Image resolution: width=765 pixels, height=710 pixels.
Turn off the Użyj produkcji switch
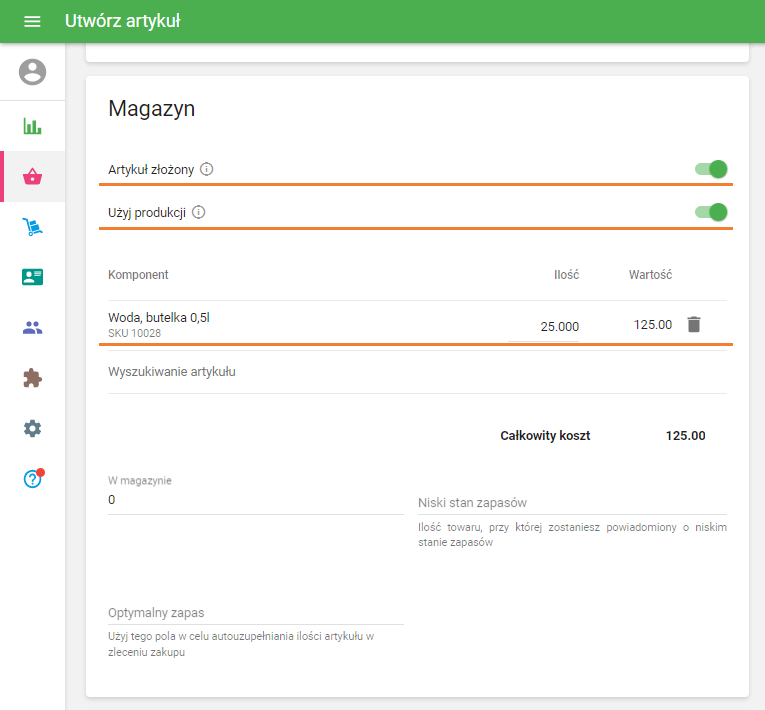(x=711, y=212)
